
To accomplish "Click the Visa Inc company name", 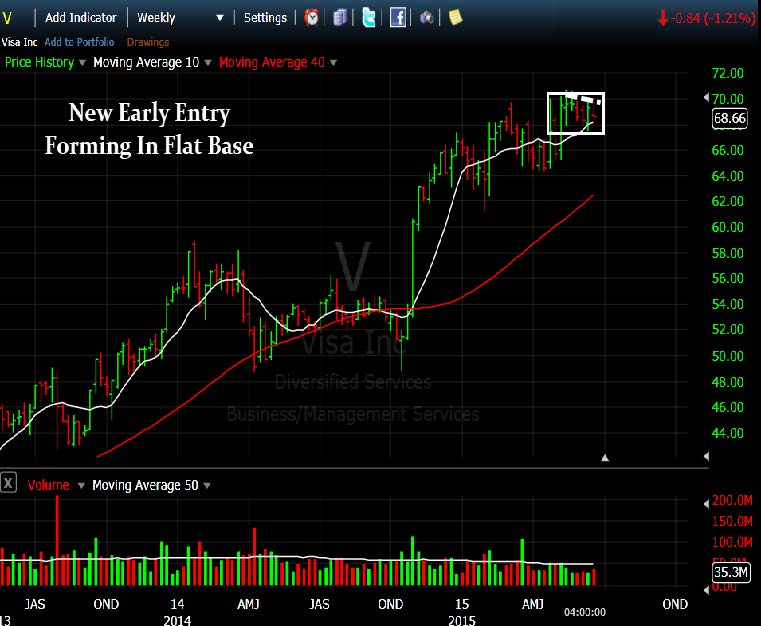I will click(x=19, y=42).
